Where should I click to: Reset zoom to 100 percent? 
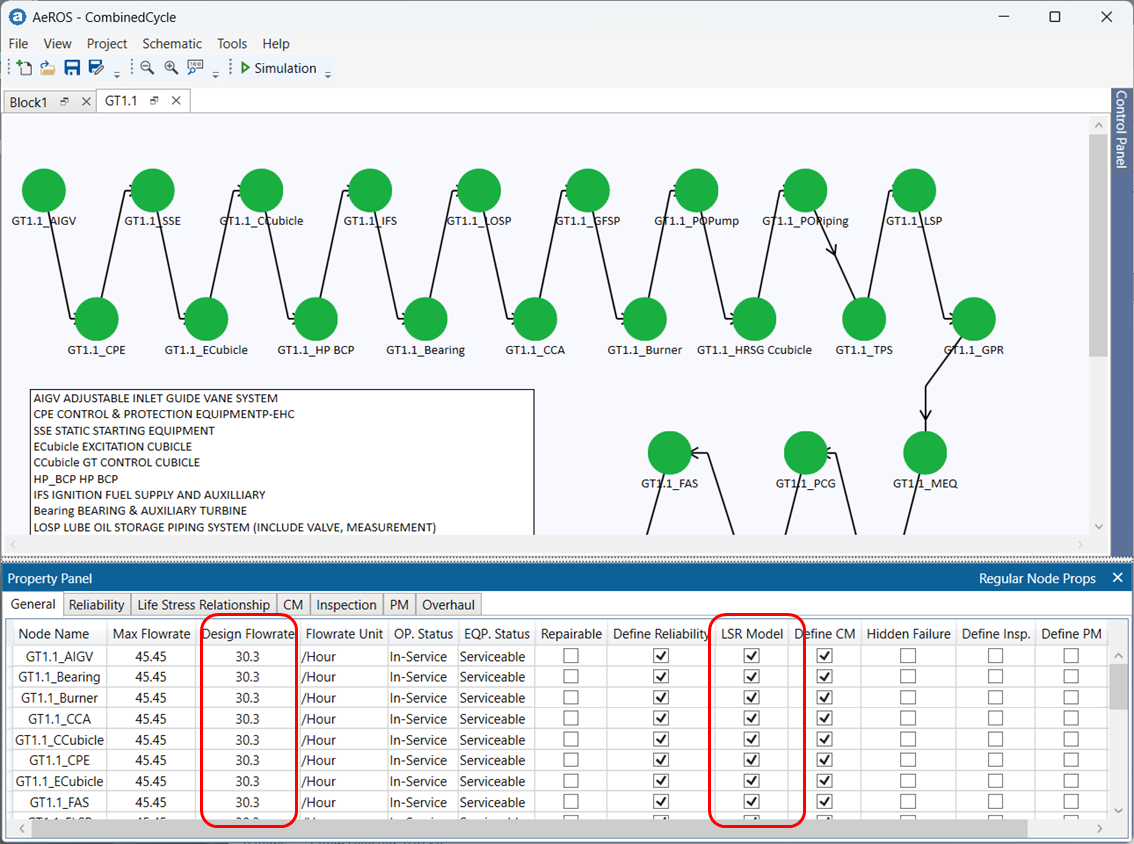pyautogui.click(x=194, y=67)
